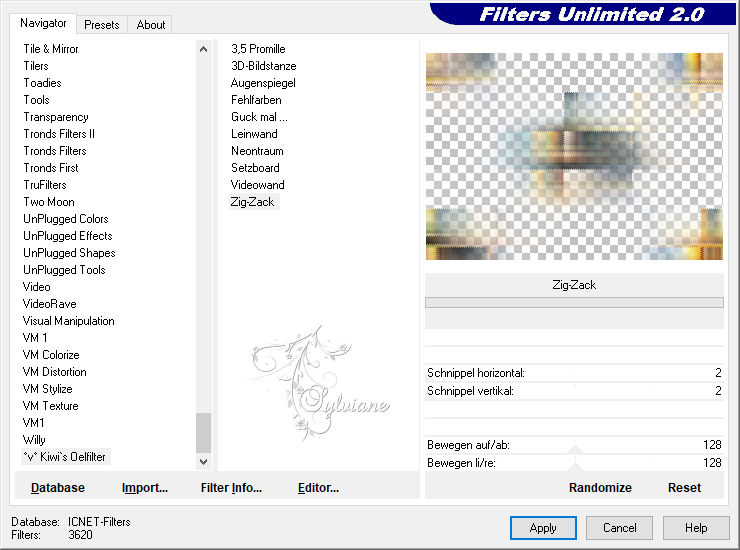Select the Tilers category
Viewport: 740px width, 550px height.
click(36, 66)
